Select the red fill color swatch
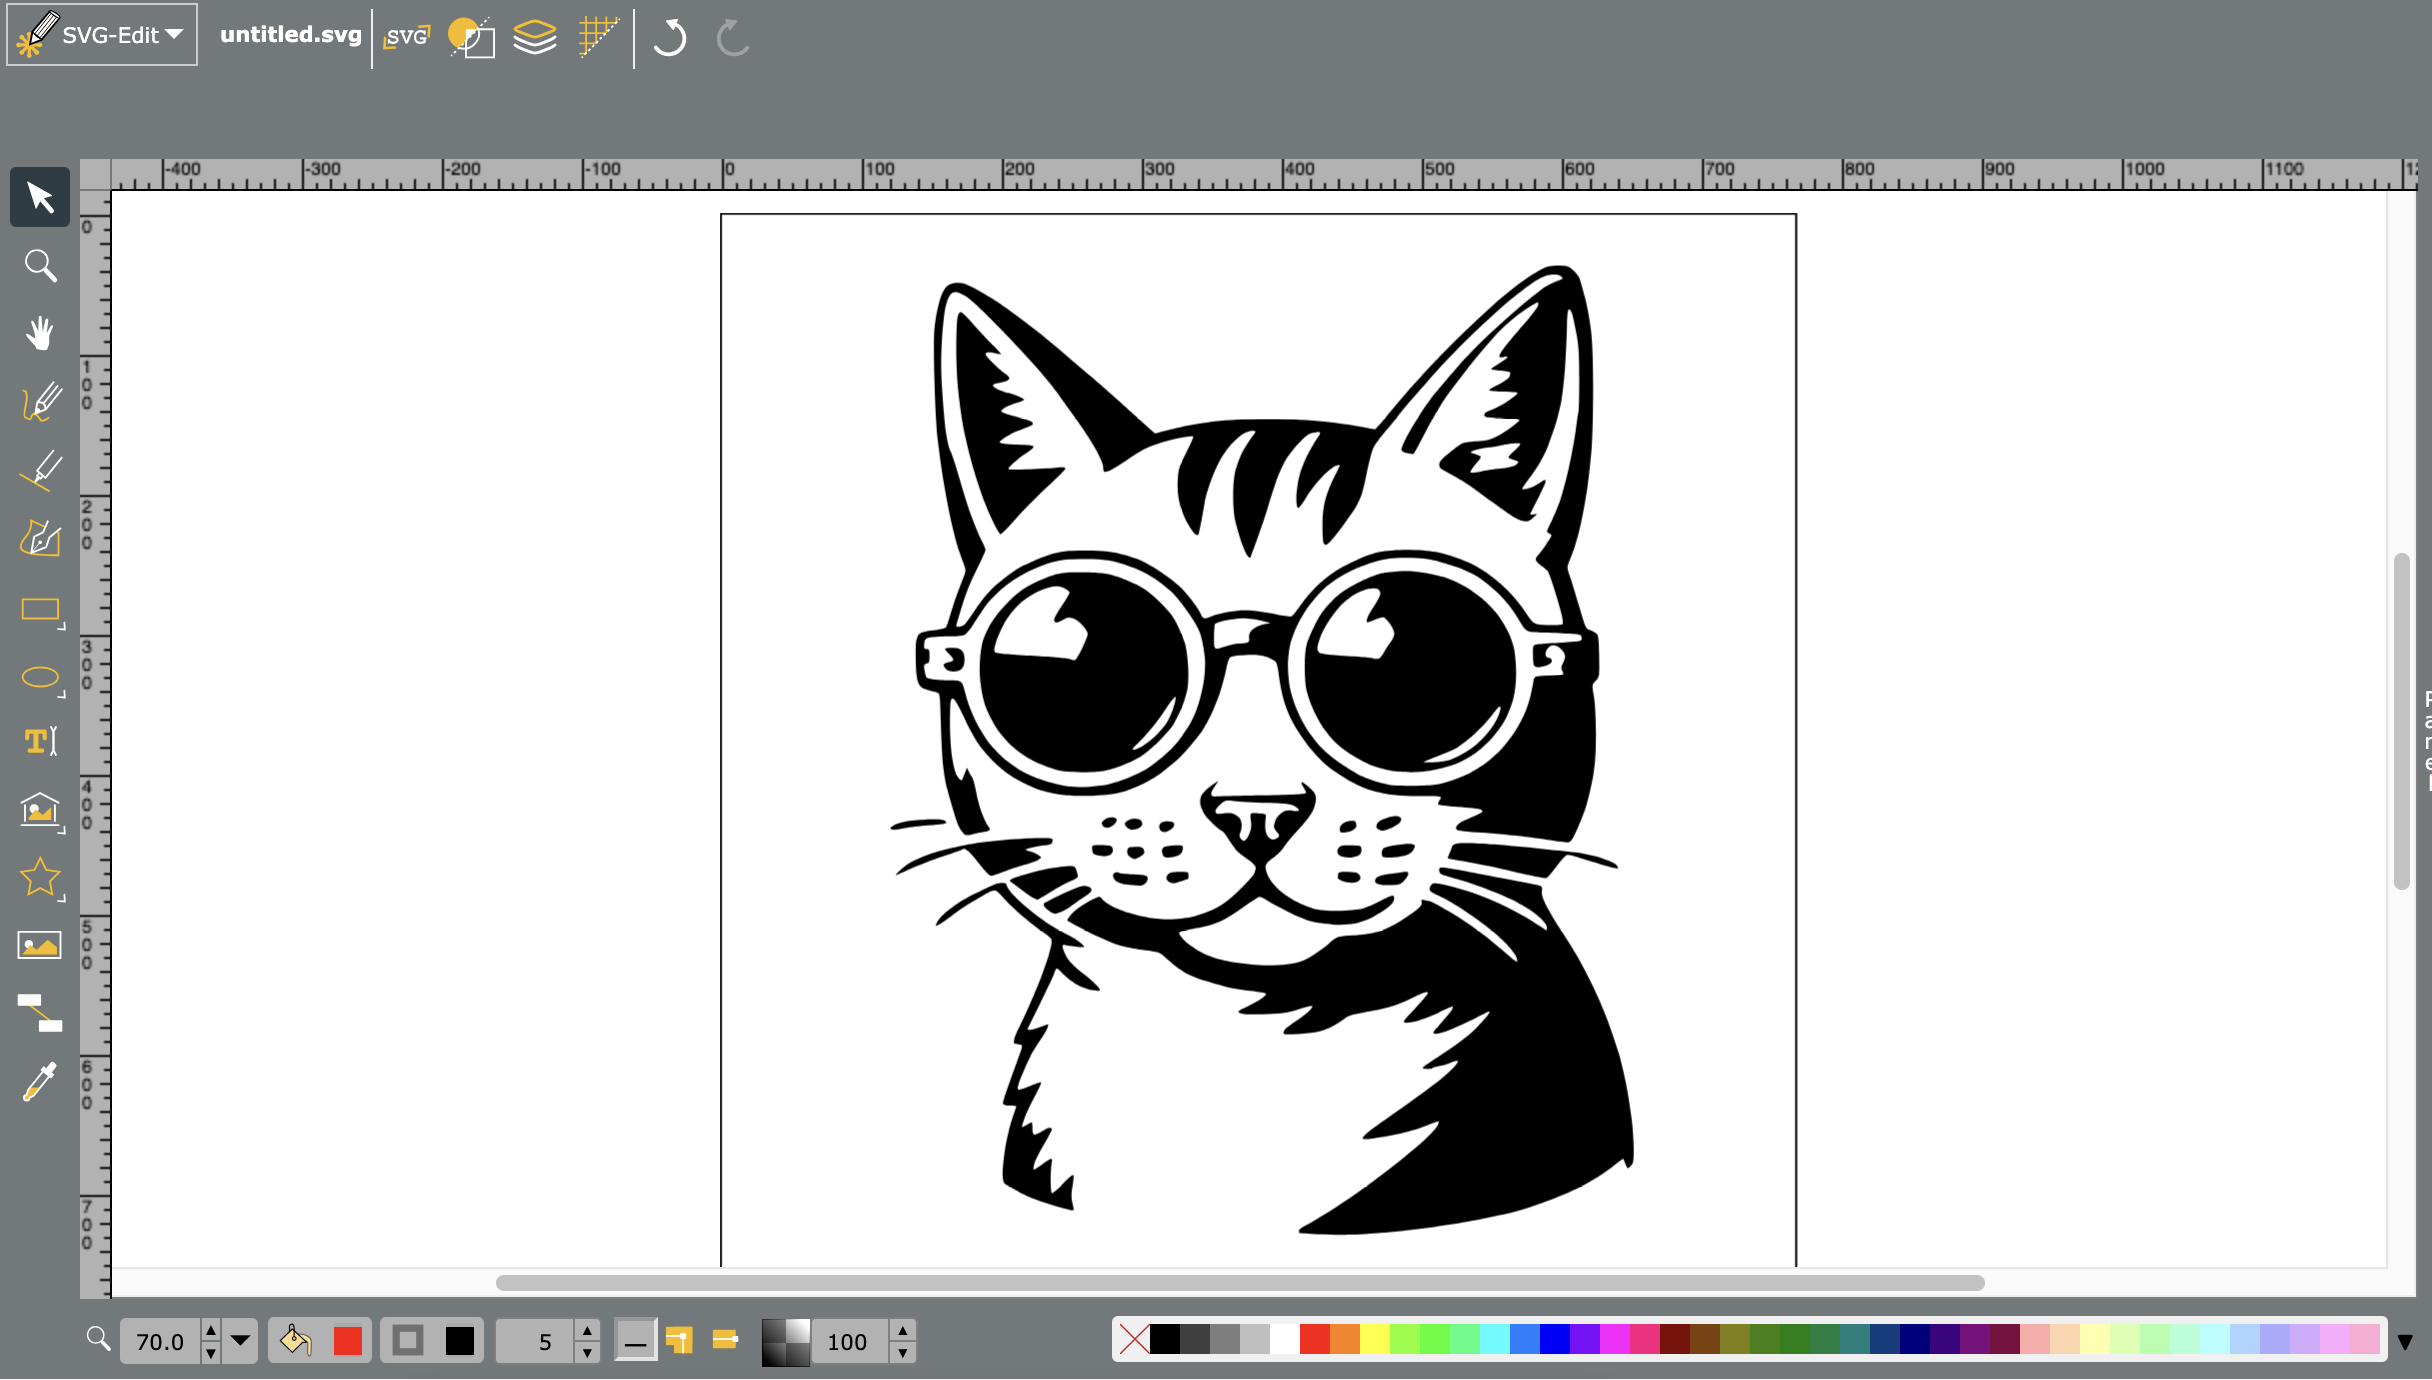The height and width of the screenshot is (1380, 2432). coord(347,1341)
